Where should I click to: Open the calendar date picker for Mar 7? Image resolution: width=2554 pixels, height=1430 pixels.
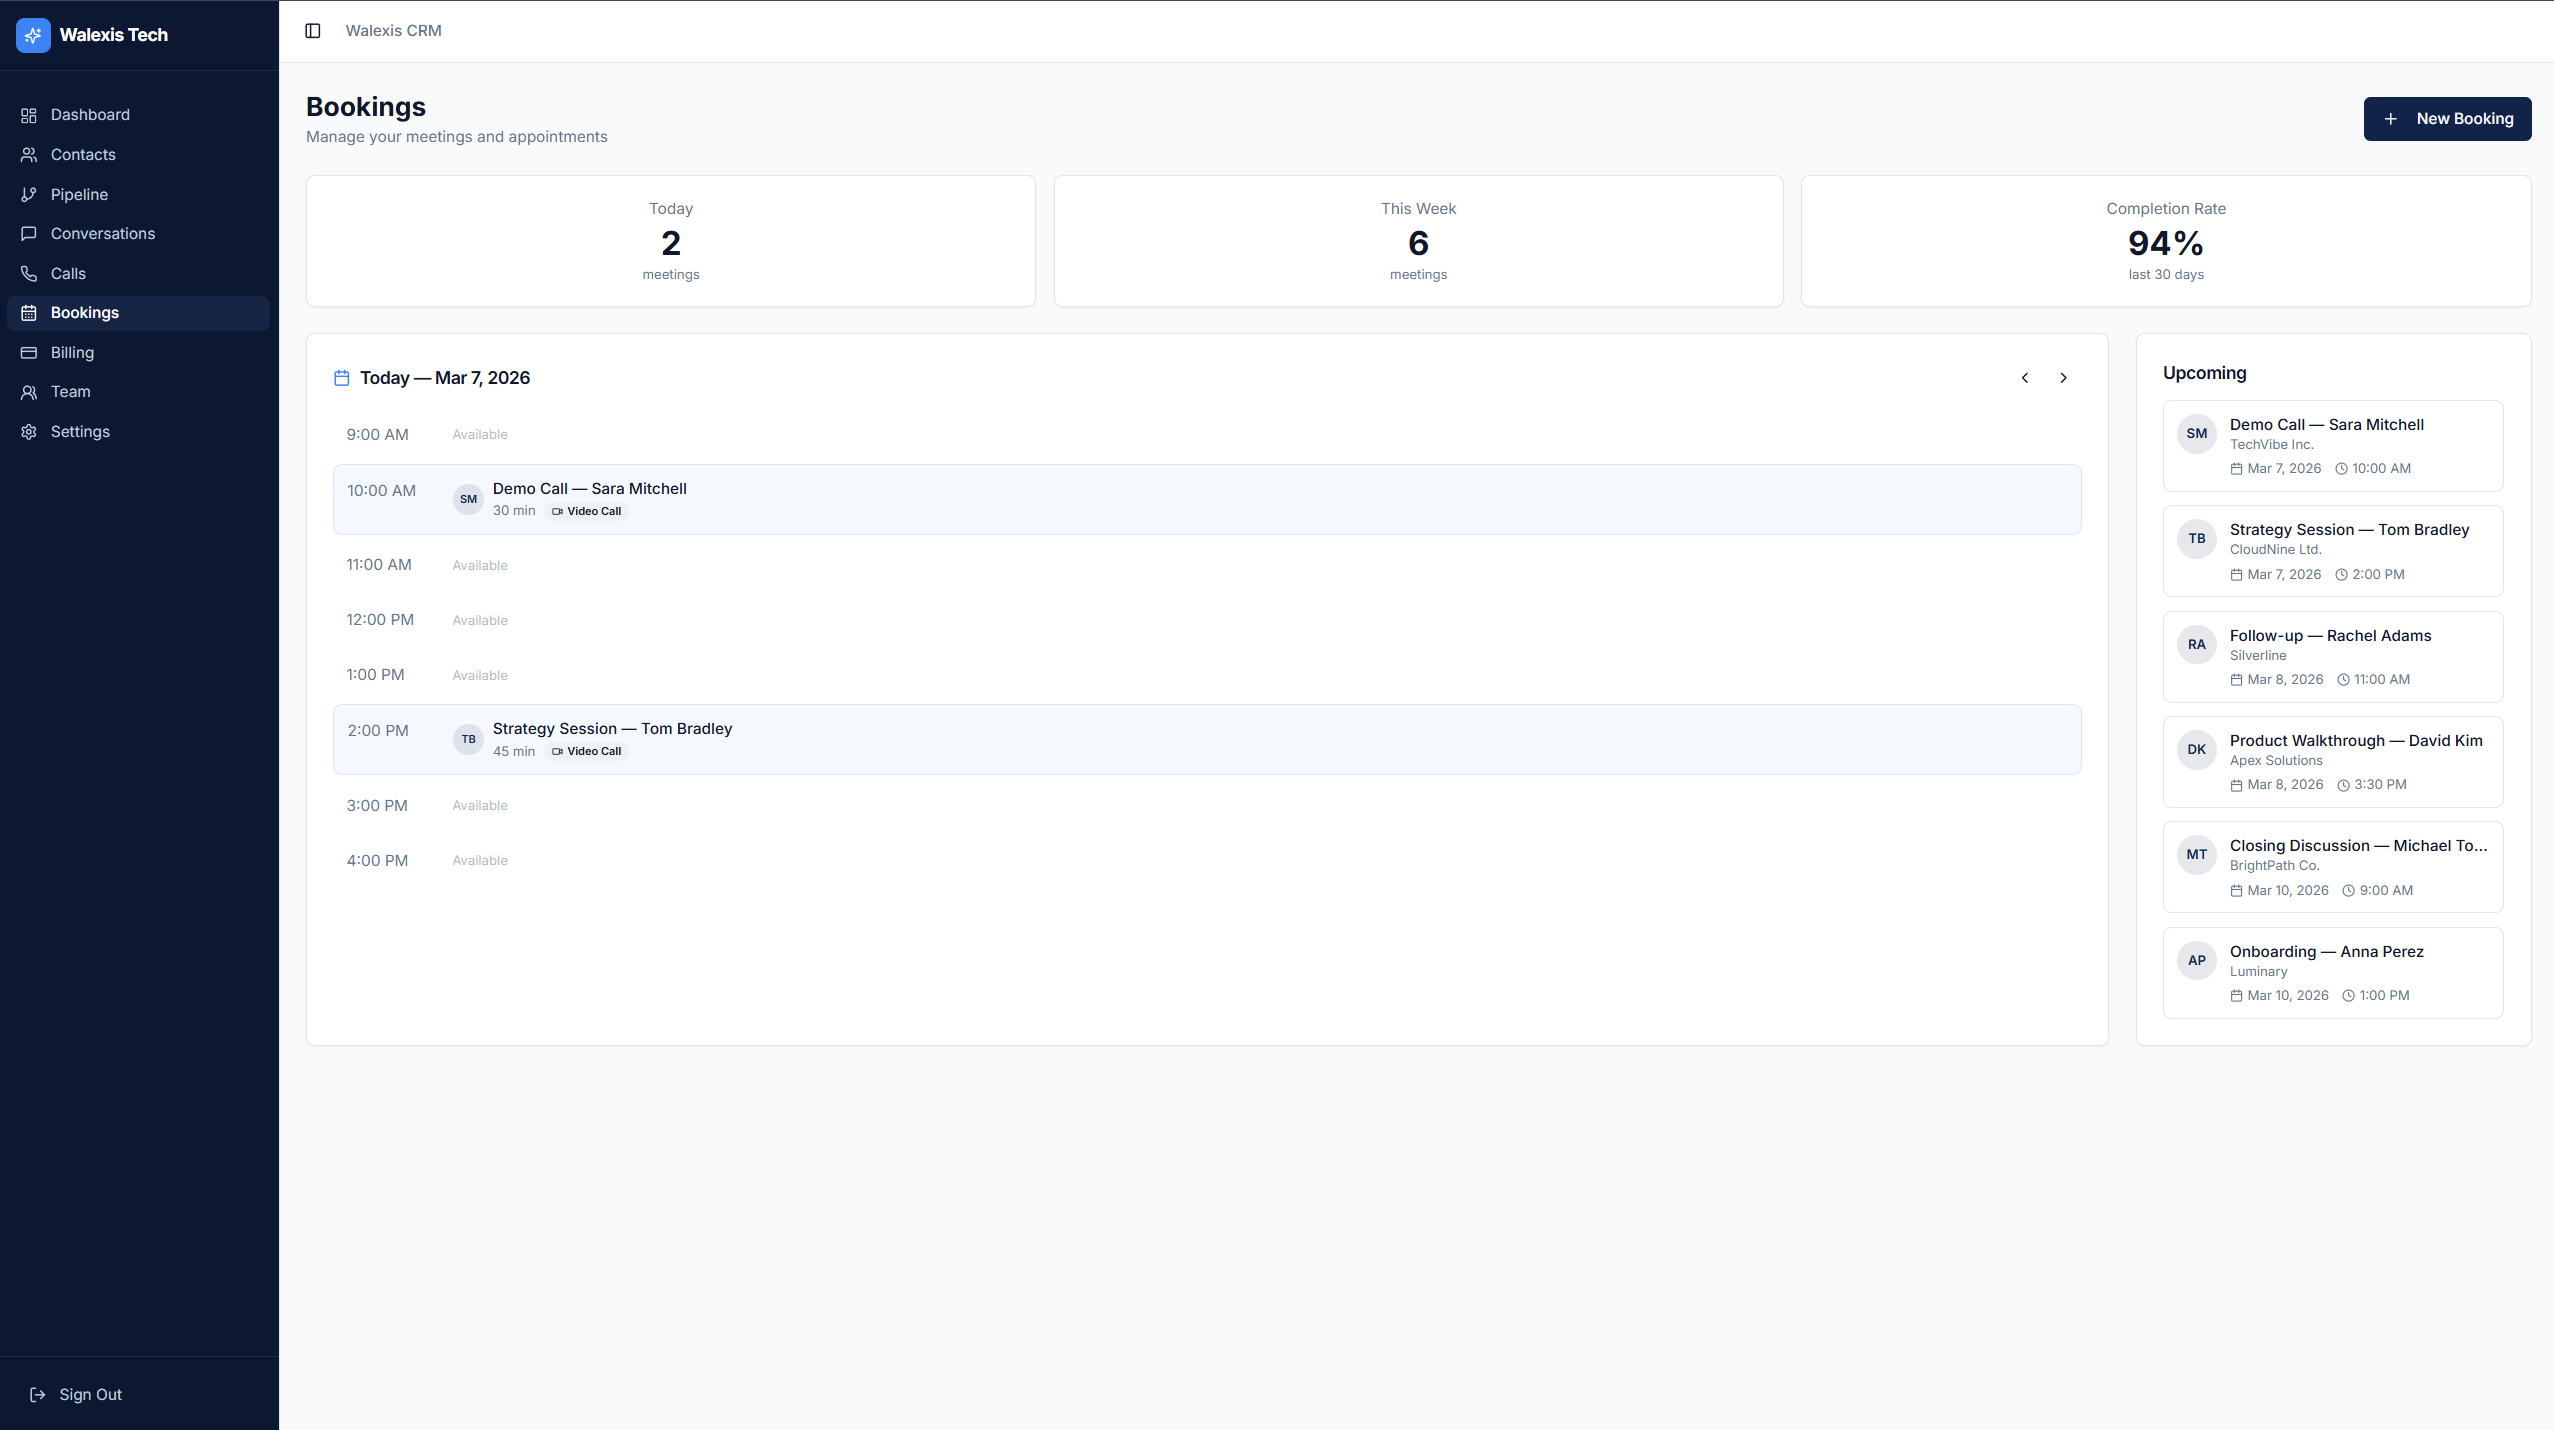coord(342,377)
